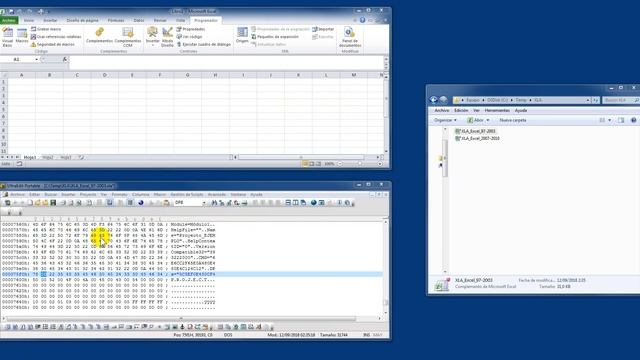
Task: Click Find binoculars icon in UltraEdit toolbar
Action: (214, 202)
